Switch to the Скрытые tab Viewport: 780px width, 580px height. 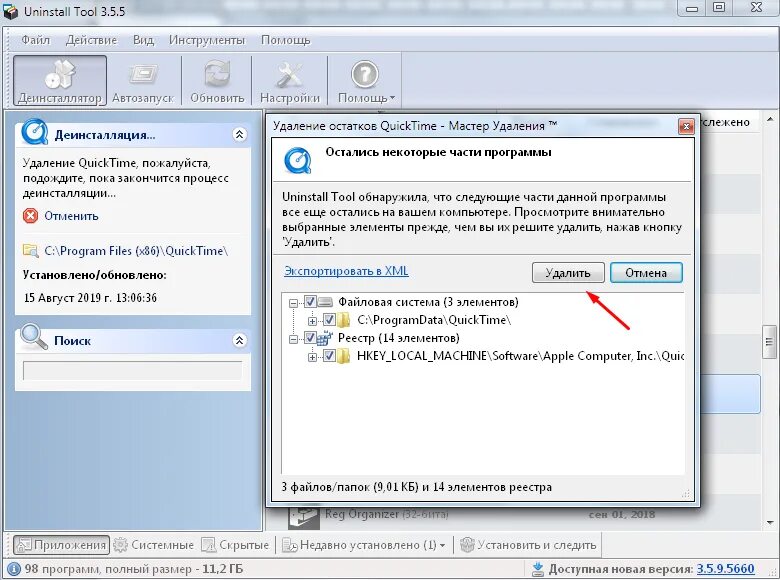[x=235, y=545]
